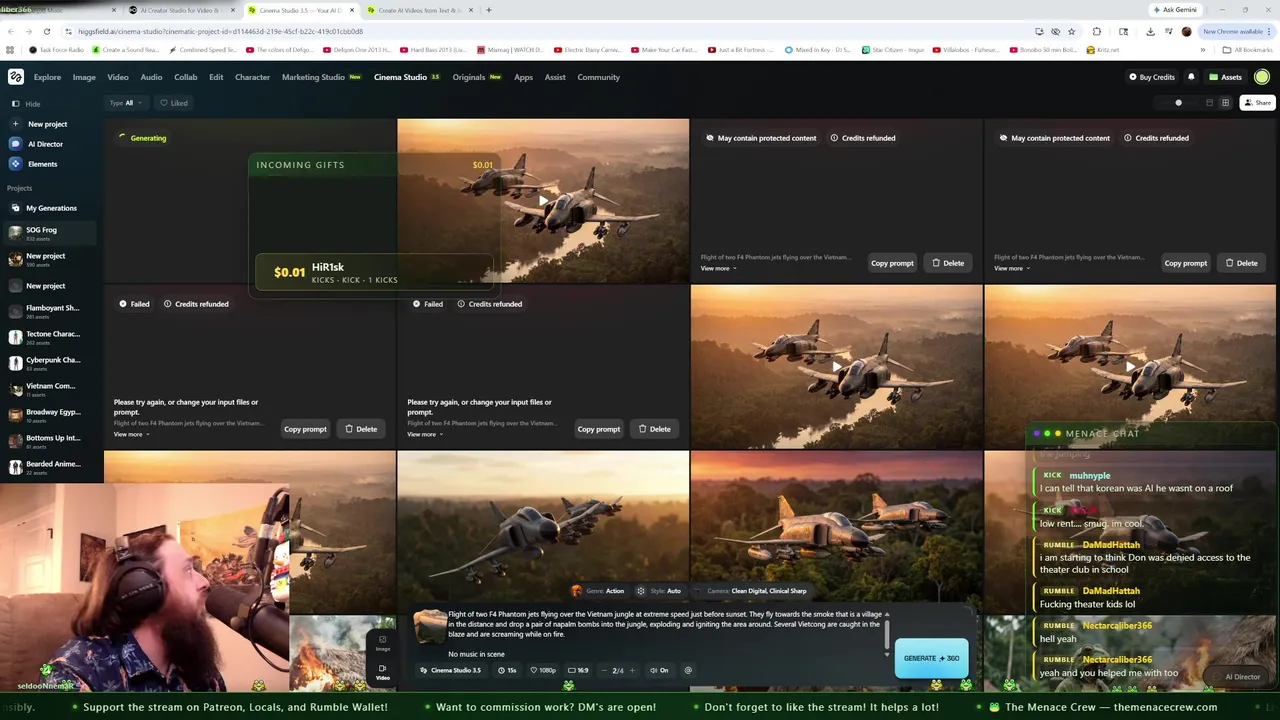Viewport: 1280px width, 720px height.
Task: Open the Style Auto selector
Action: [659, 591]
